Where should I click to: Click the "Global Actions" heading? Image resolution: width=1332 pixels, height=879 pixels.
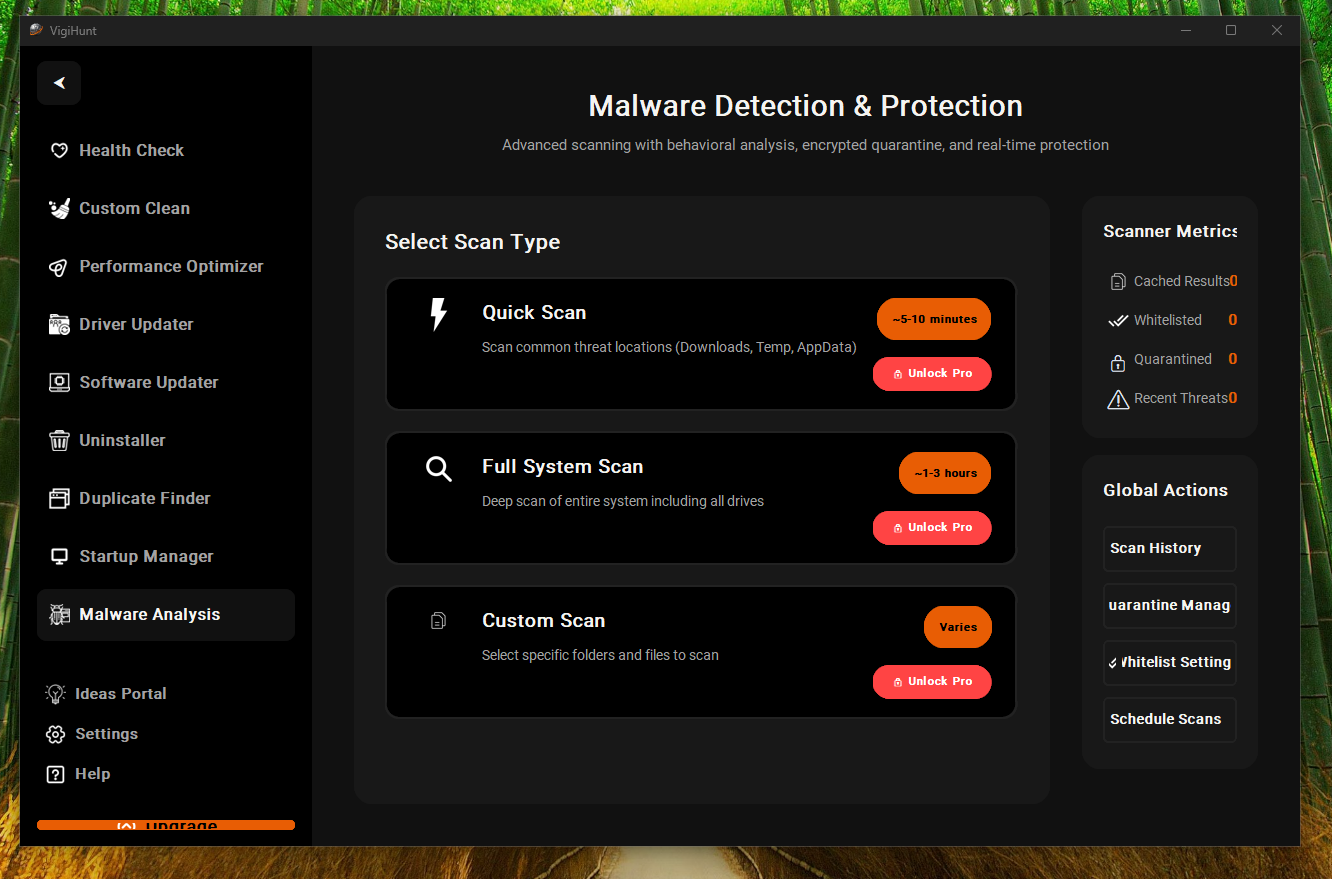(1165, 491)
